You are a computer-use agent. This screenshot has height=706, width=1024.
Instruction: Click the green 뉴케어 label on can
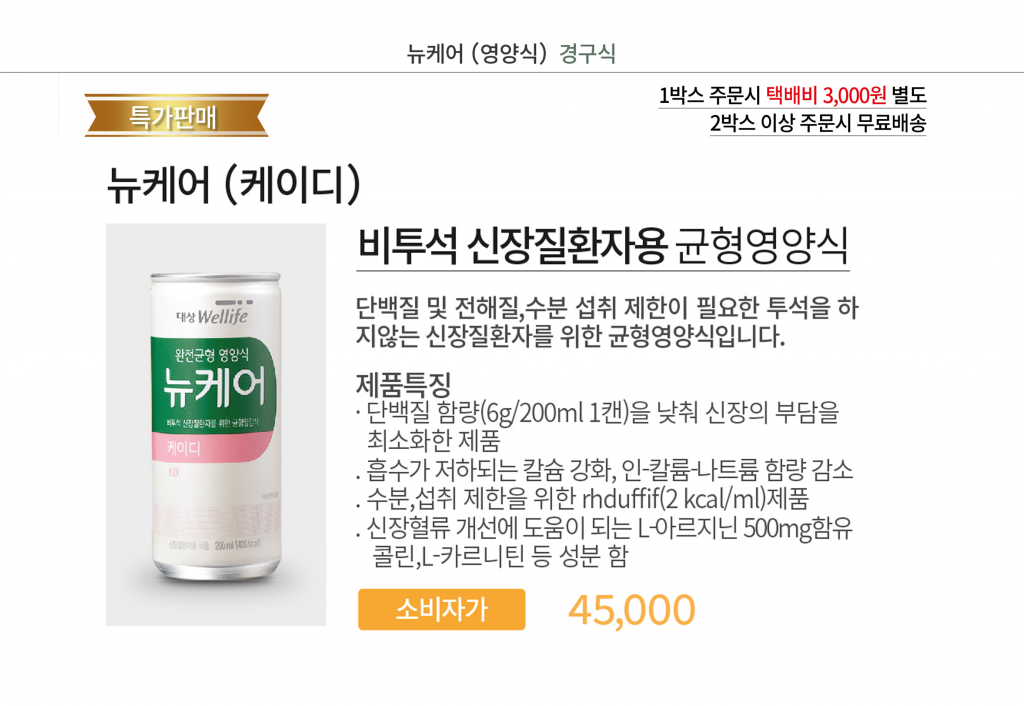[214, 385]
